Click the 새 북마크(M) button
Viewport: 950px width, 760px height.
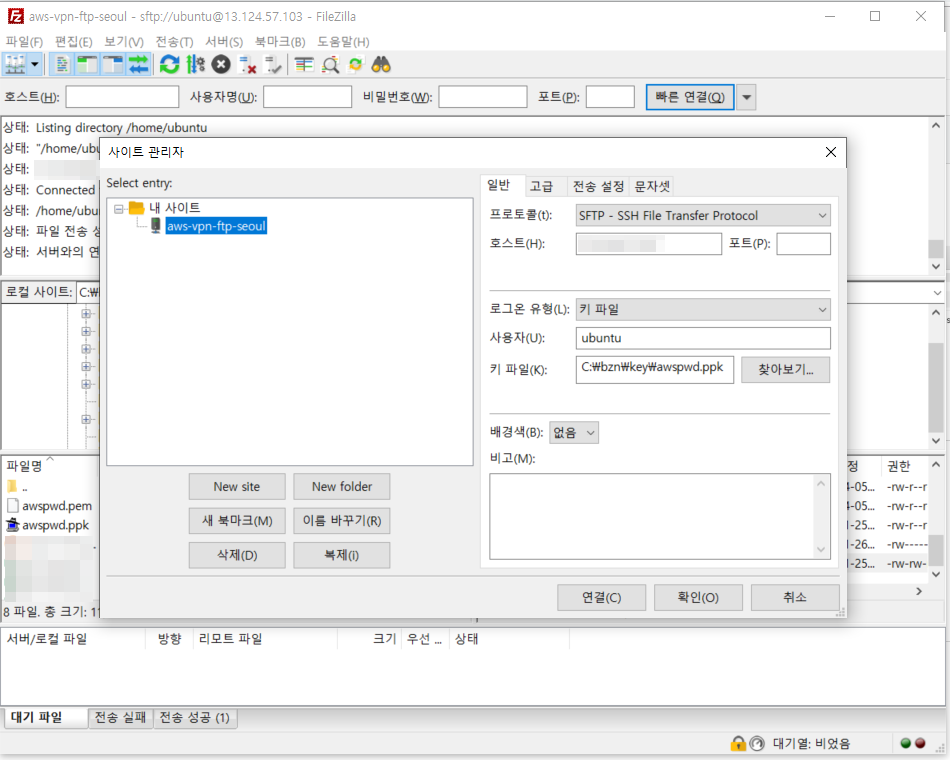pos(237,521)
